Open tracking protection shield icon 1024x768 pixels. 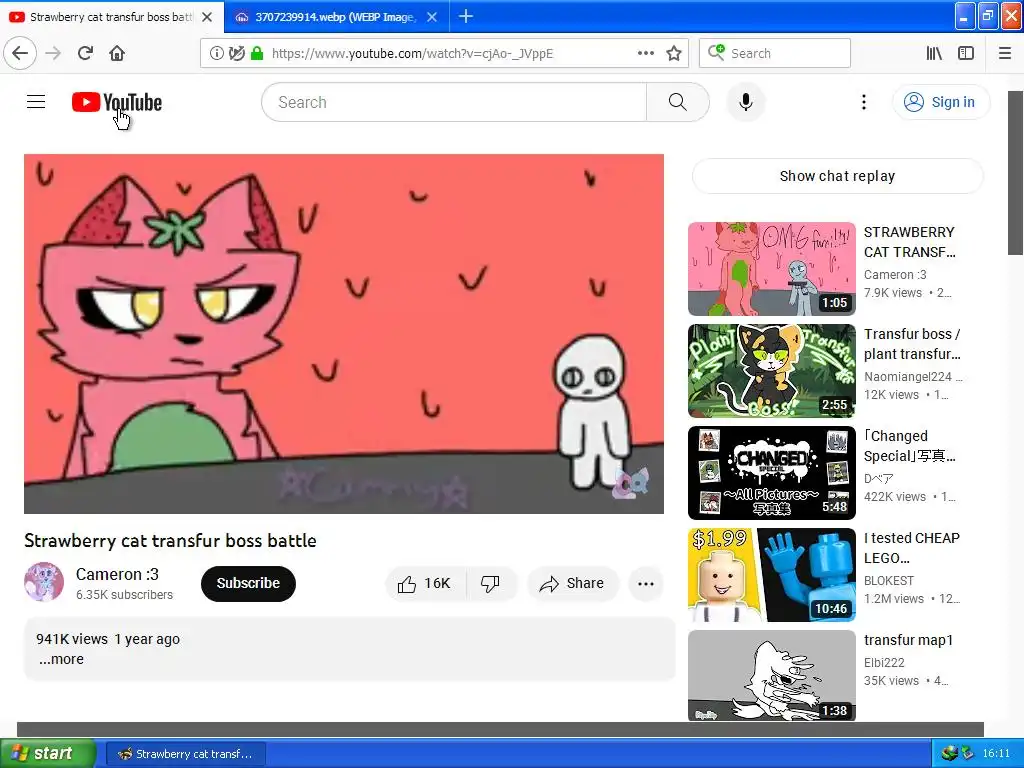coord(237,54)
